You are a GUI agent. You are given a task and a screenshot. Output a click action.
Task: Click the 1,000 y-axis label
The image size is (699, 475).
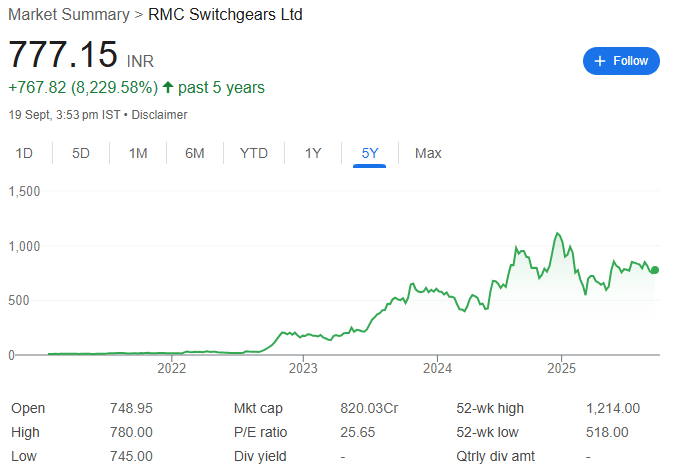point(25,246)
